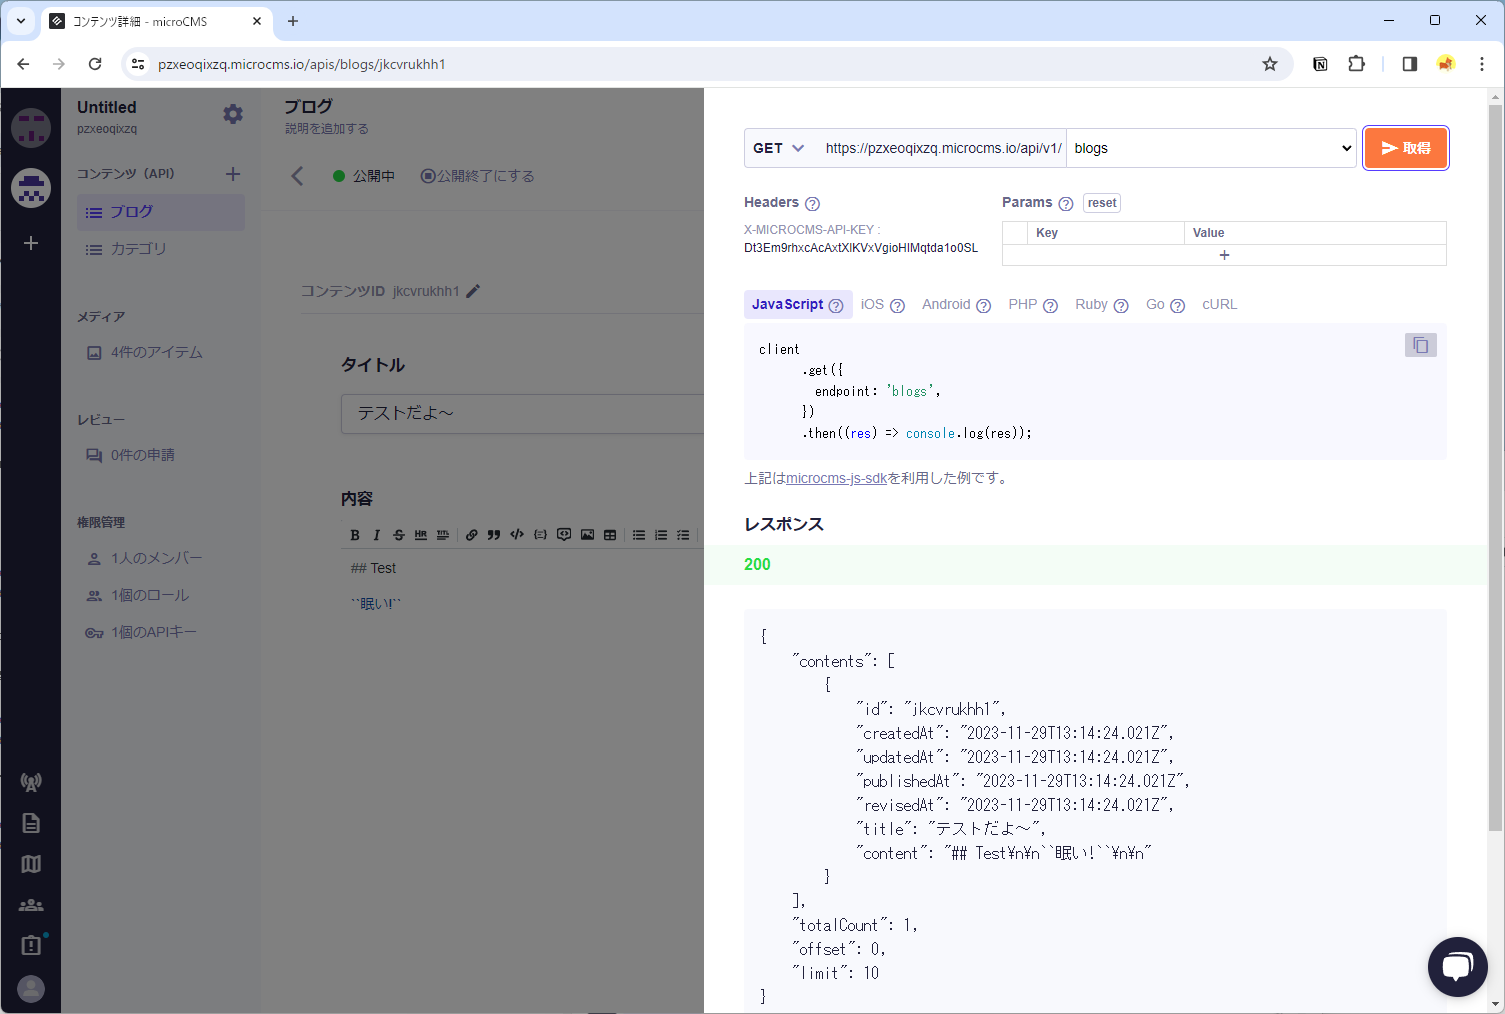Open the GET method dropdown

click(x=779, y=148)
